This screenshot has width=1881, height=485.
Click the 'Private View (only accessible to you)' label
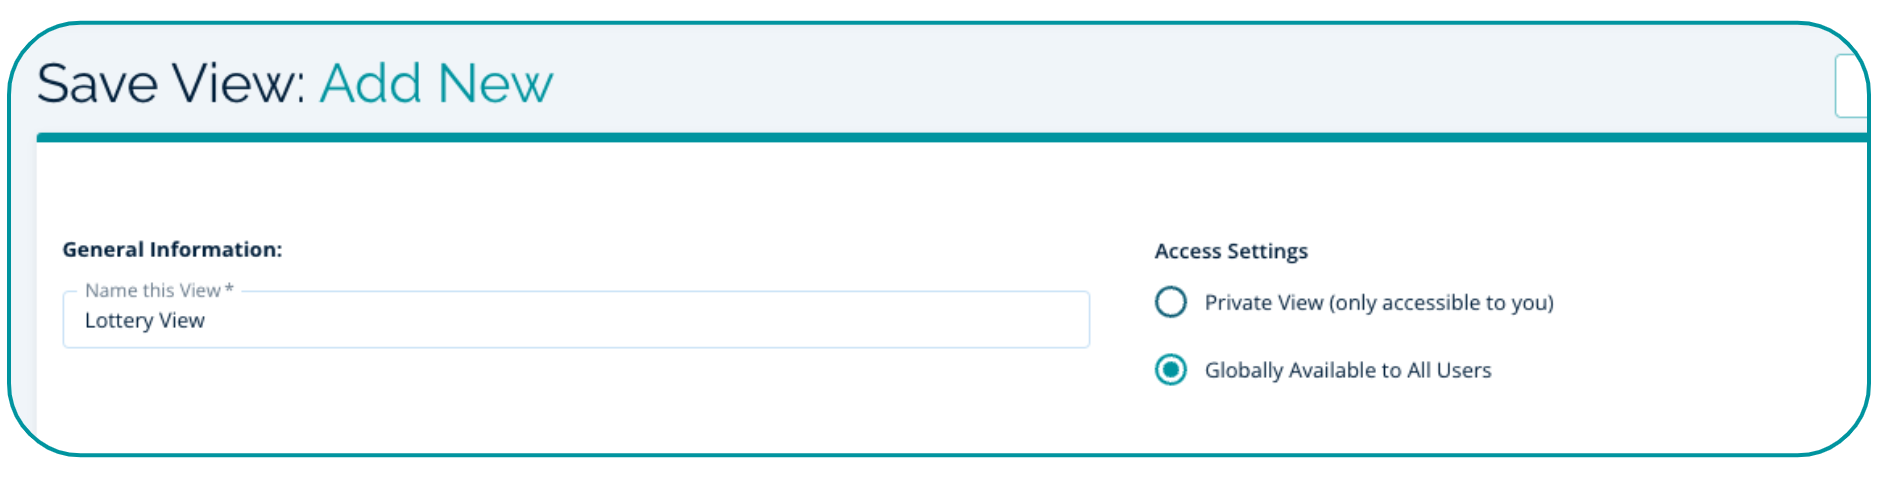pyautogui.click(x=1378, y=303)
